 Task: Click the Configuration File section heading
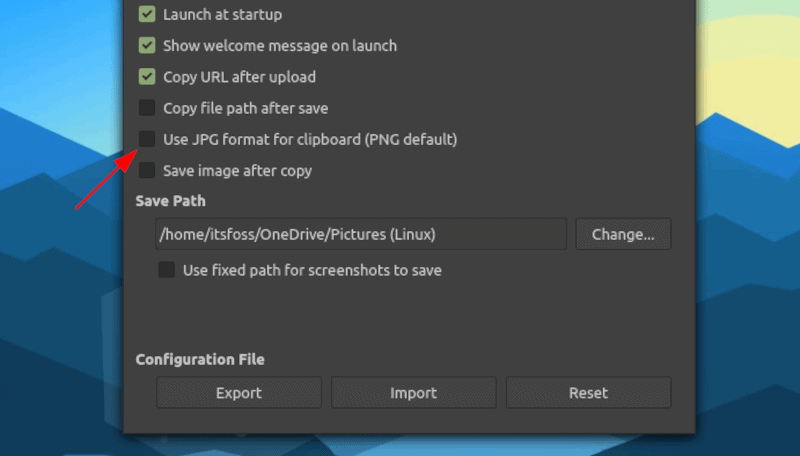tap(200, 360)
